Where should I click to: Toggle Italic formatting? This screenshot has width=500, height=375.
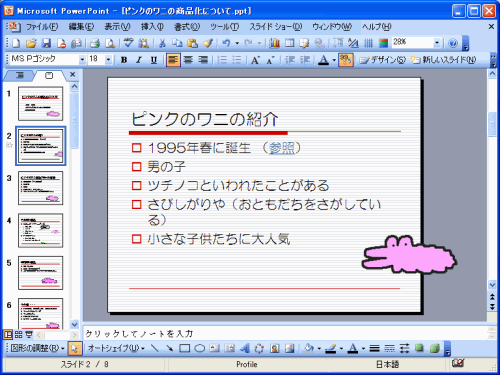point(139,60)
